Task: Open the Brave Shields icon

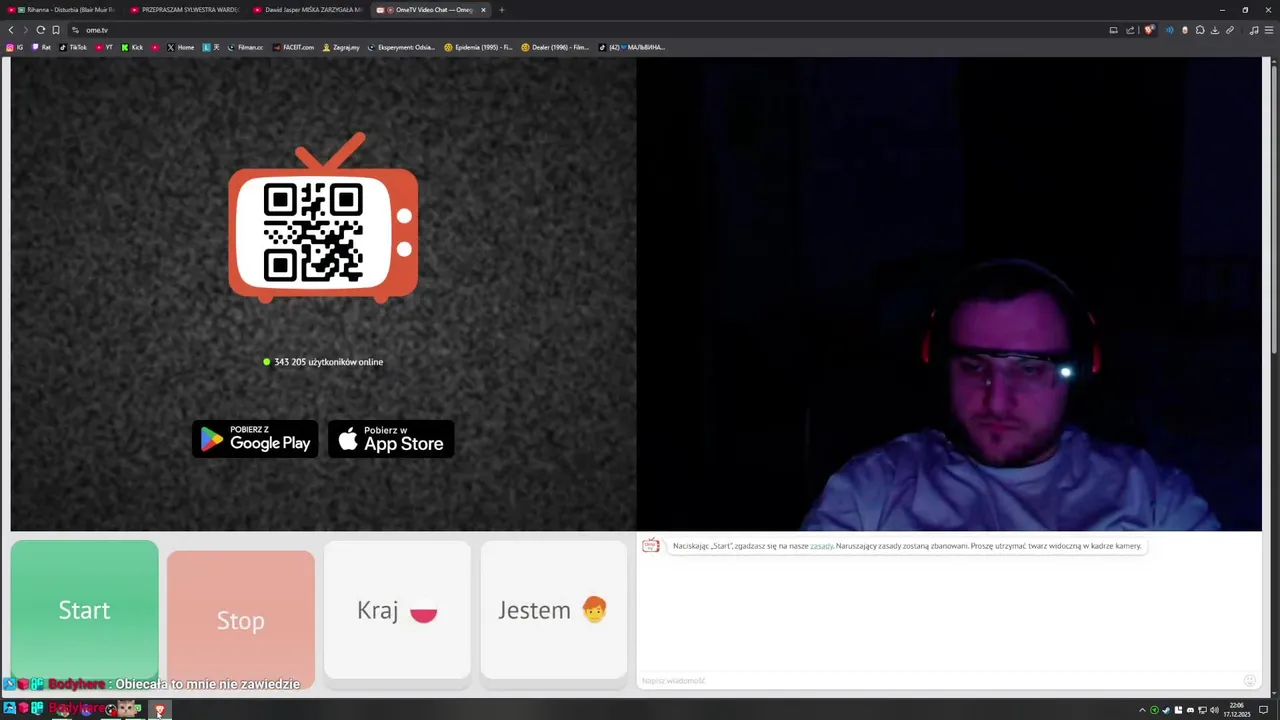Action: 1149,30
